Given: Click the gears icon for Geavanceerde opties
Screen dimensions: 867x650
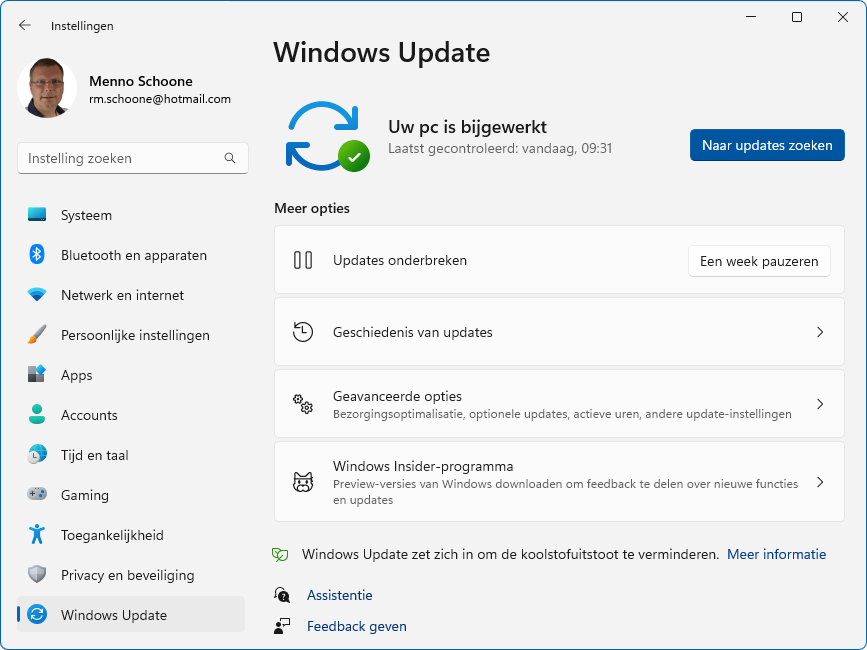Looking at the screenshot, I should (303, 404).
